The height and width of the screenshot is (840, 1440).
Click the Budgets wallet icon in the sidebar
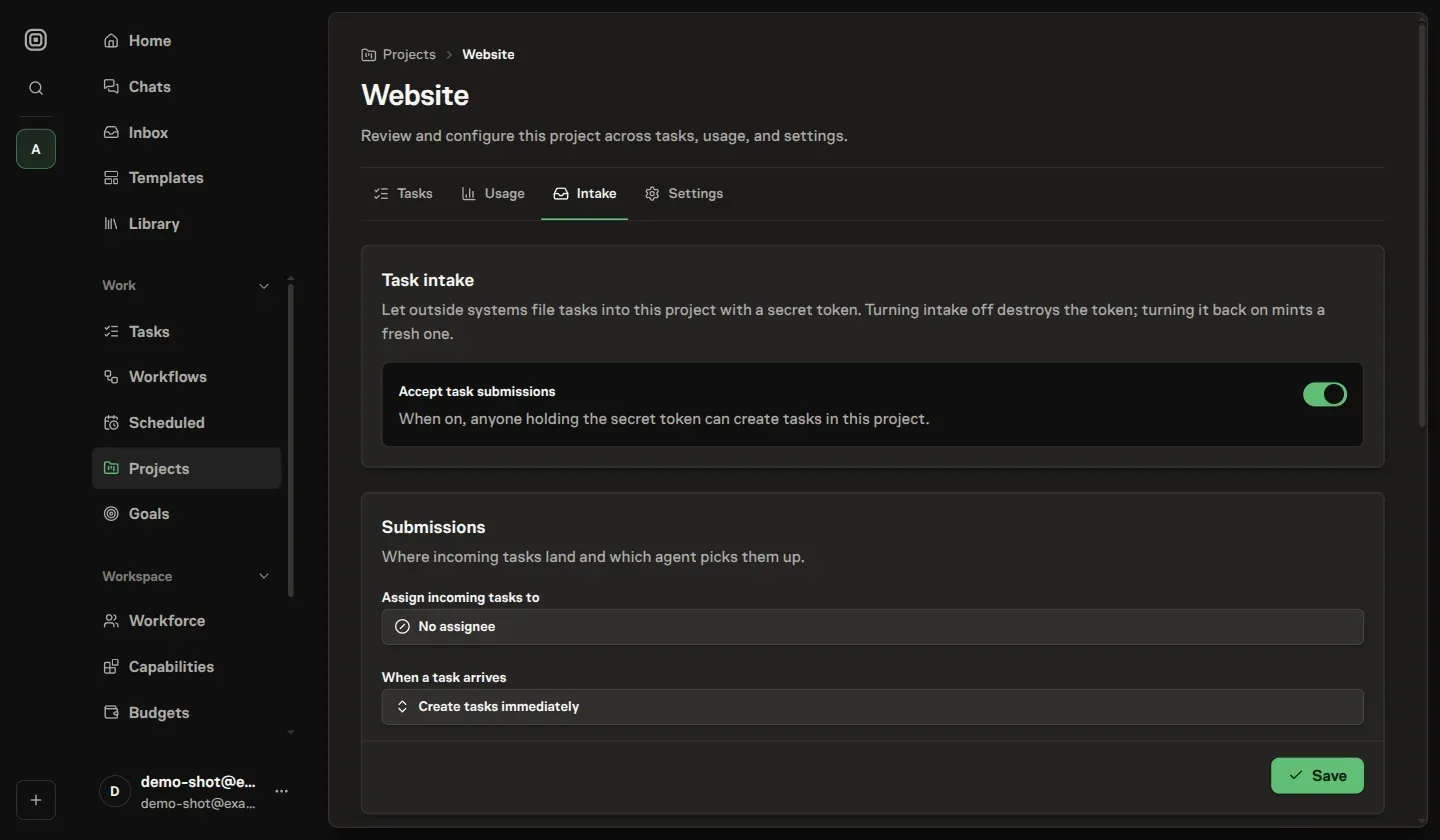[x=111, y=713]
